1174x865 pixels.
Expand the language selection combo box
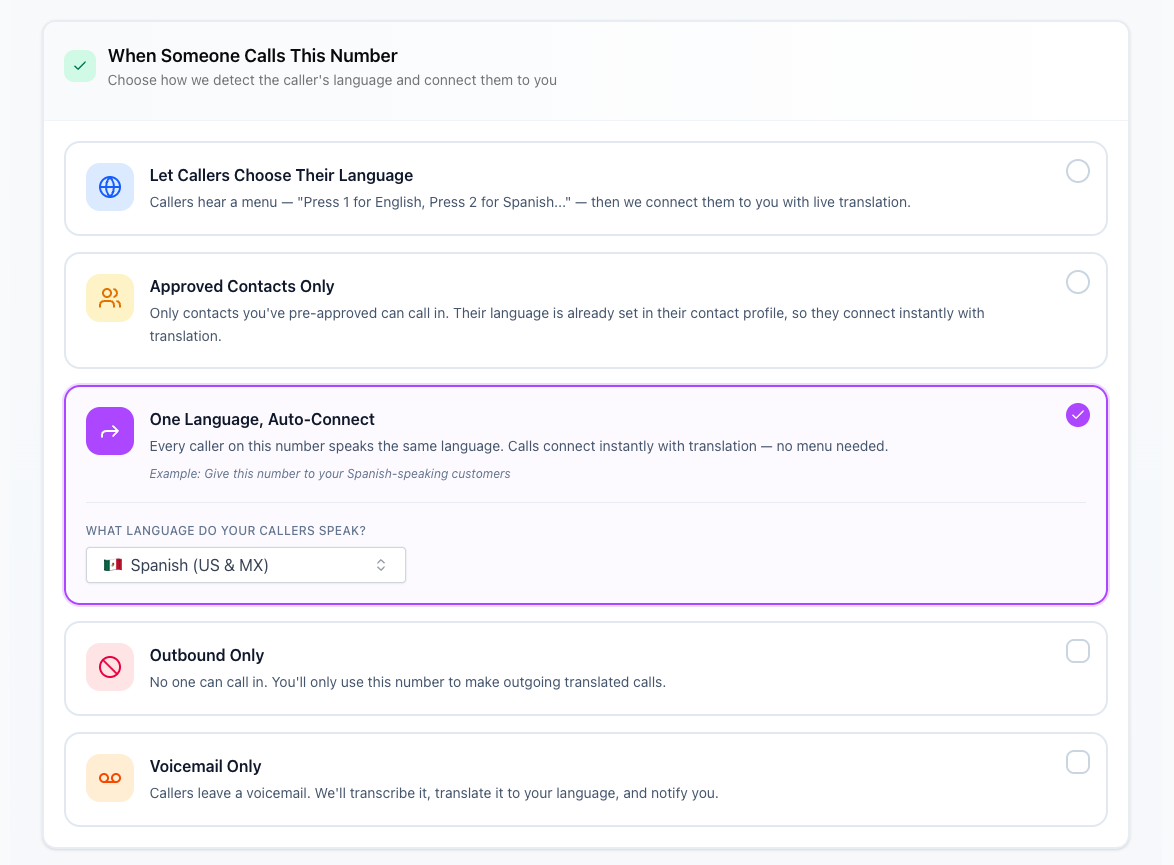pos(245,564)
